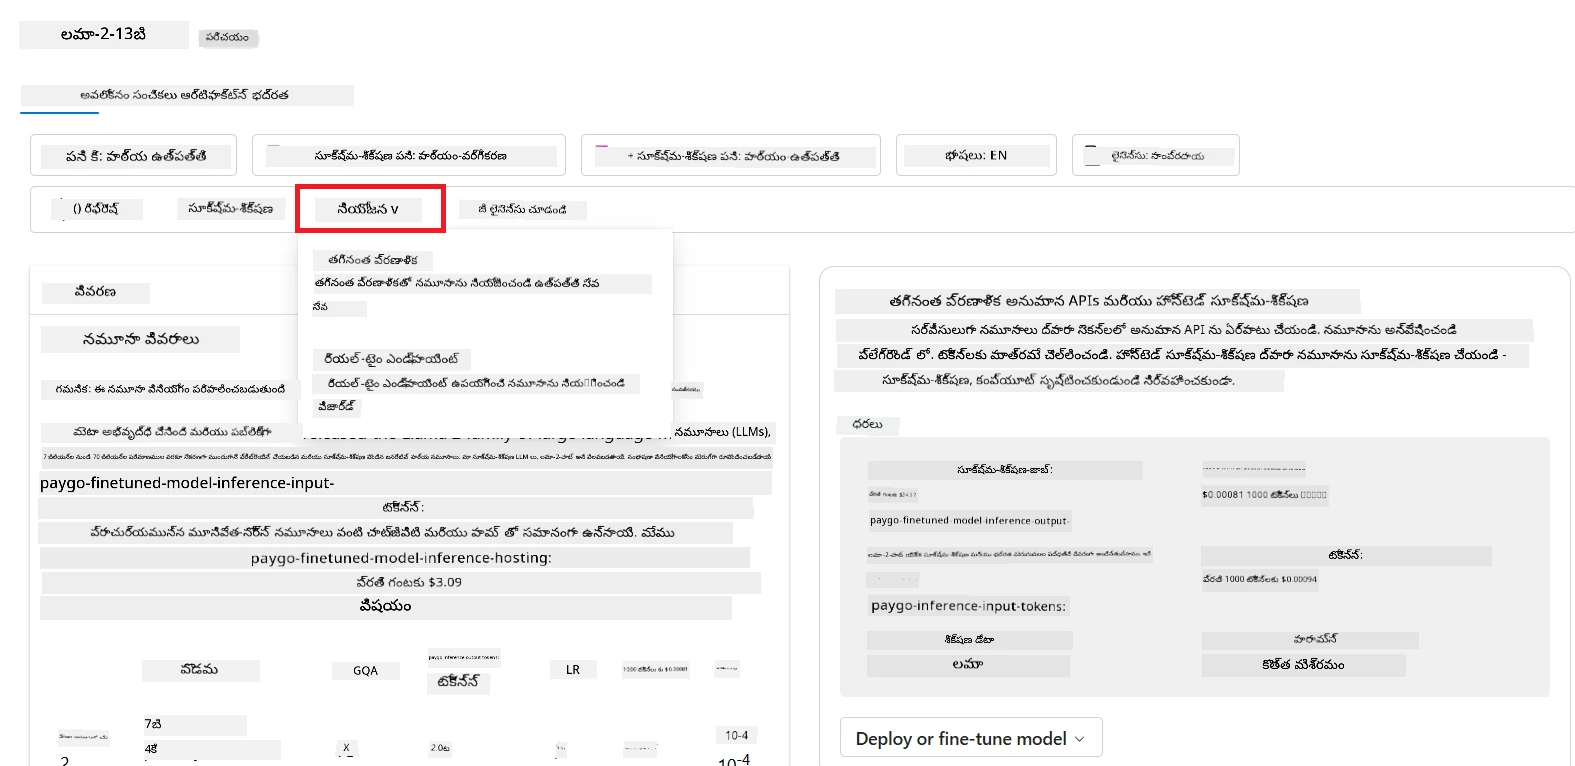Click the ధరలు (Pricing) label
This screenshot has width=1575, height=766.
tap(868, 424)
